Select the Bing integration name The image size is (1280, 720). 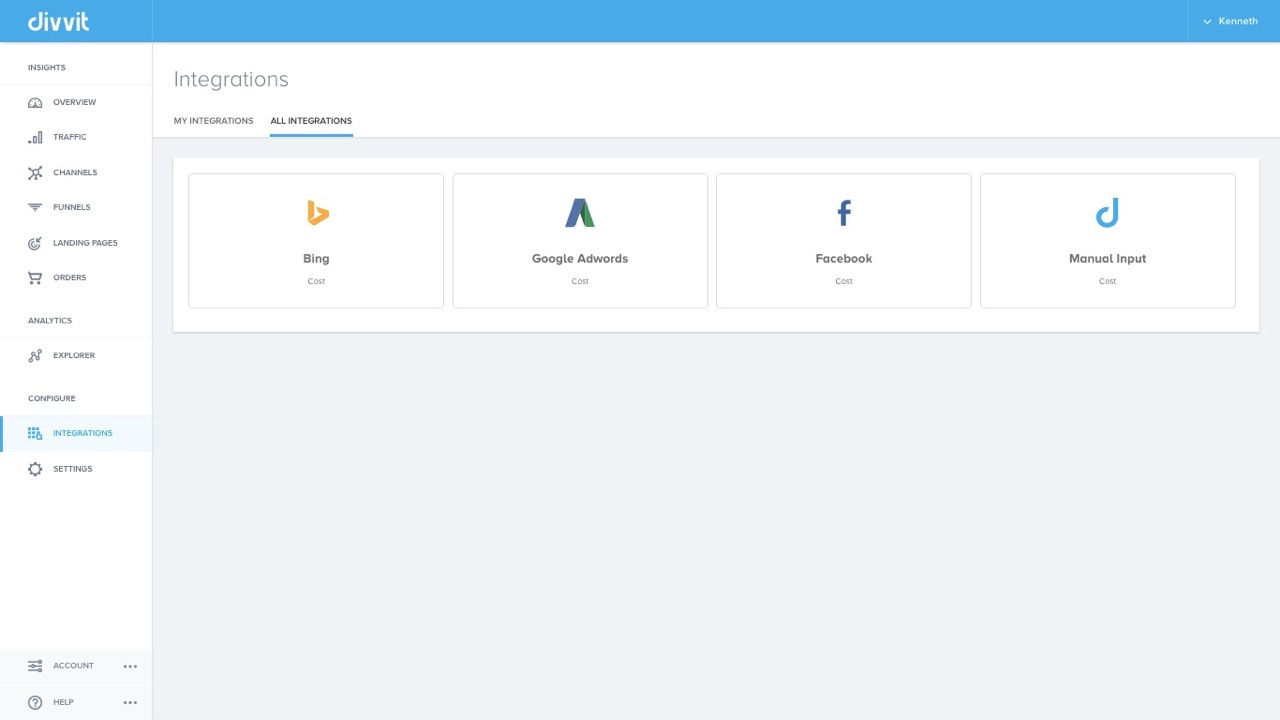pyautogui.click(x=316, y=259)
